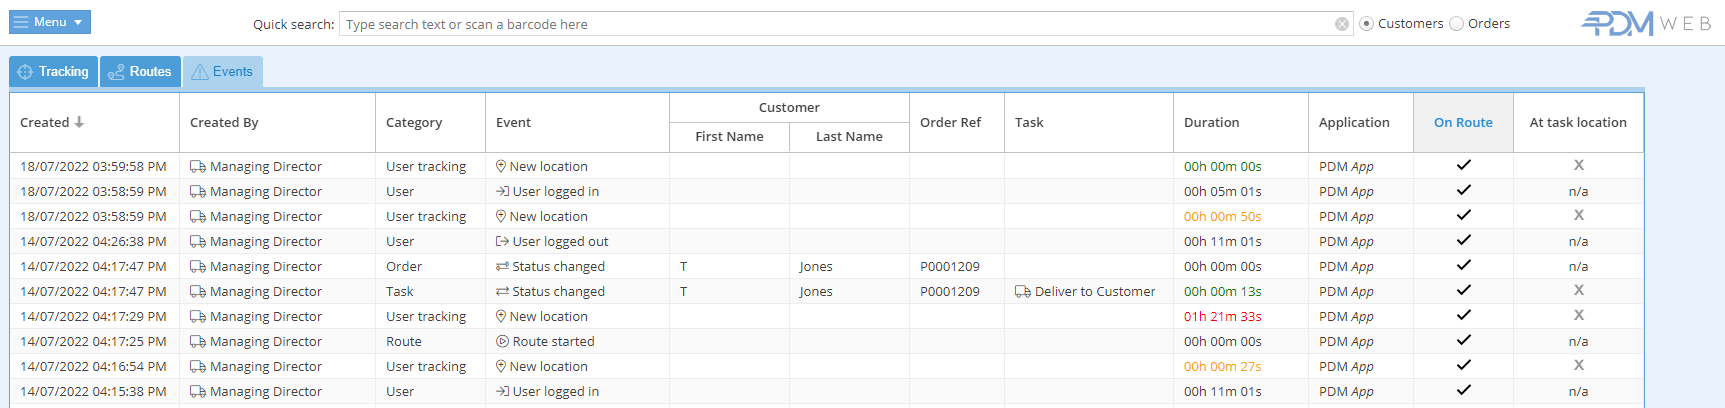Viewport: 1725px width, 408px height.
Task: Click the On Route checkmark in first row
Action: pyautogui.click(x=1463, y=165)
